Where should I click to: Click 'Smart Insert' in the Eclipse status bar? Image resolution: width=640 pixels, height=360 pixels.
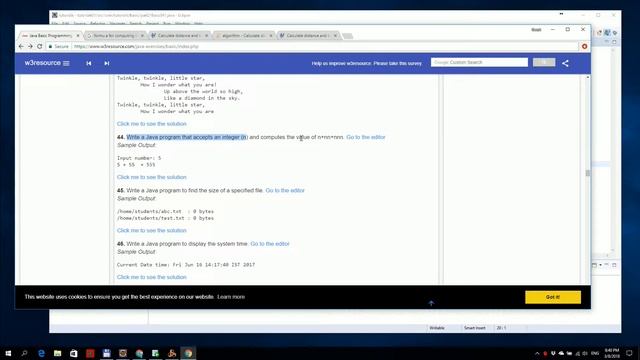click(475, 328)
